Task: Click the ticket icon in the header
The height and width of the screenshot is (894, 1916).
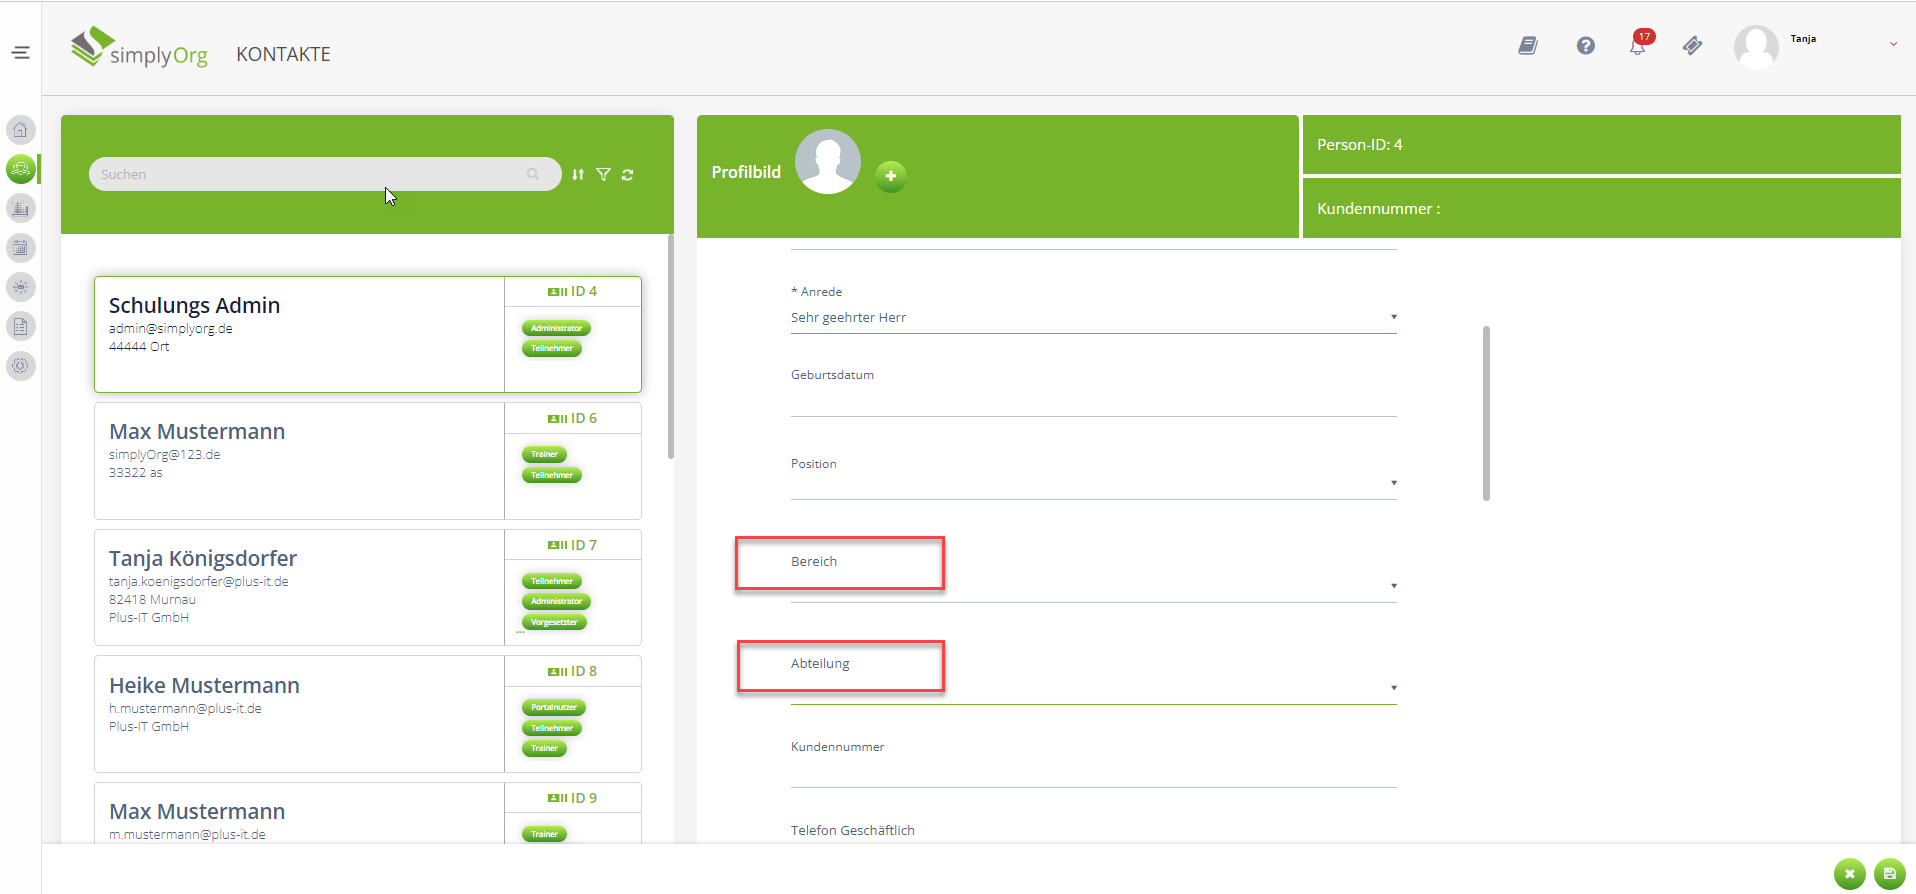Action: tap(1692, 46)
